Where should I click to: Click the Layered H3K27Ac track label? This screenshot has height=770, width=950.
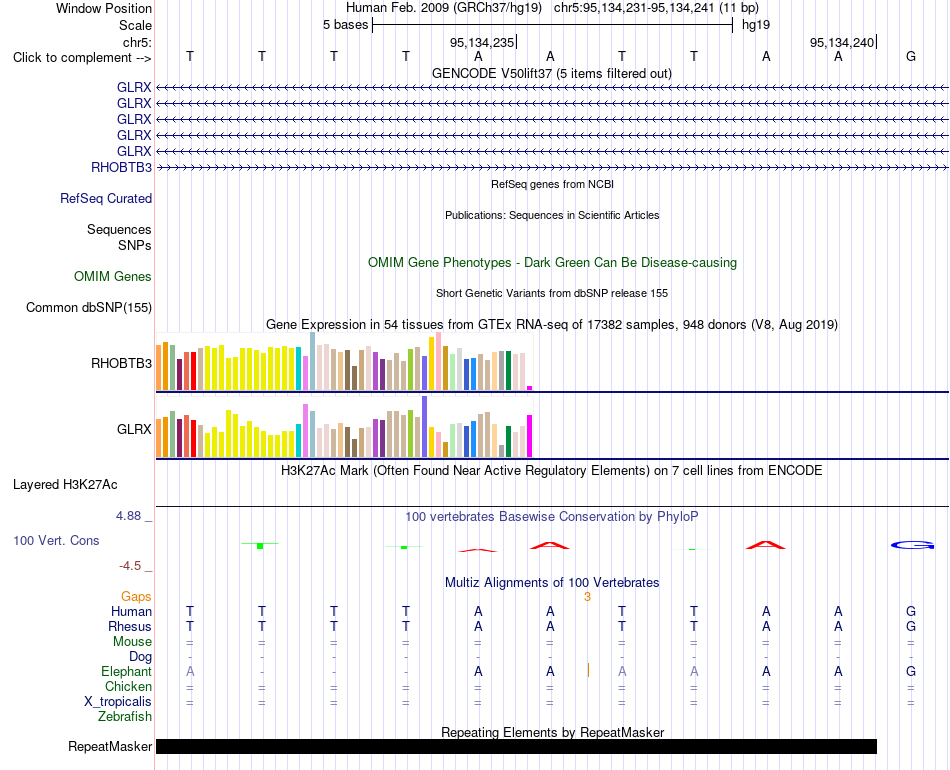click(x=65, y=485)
